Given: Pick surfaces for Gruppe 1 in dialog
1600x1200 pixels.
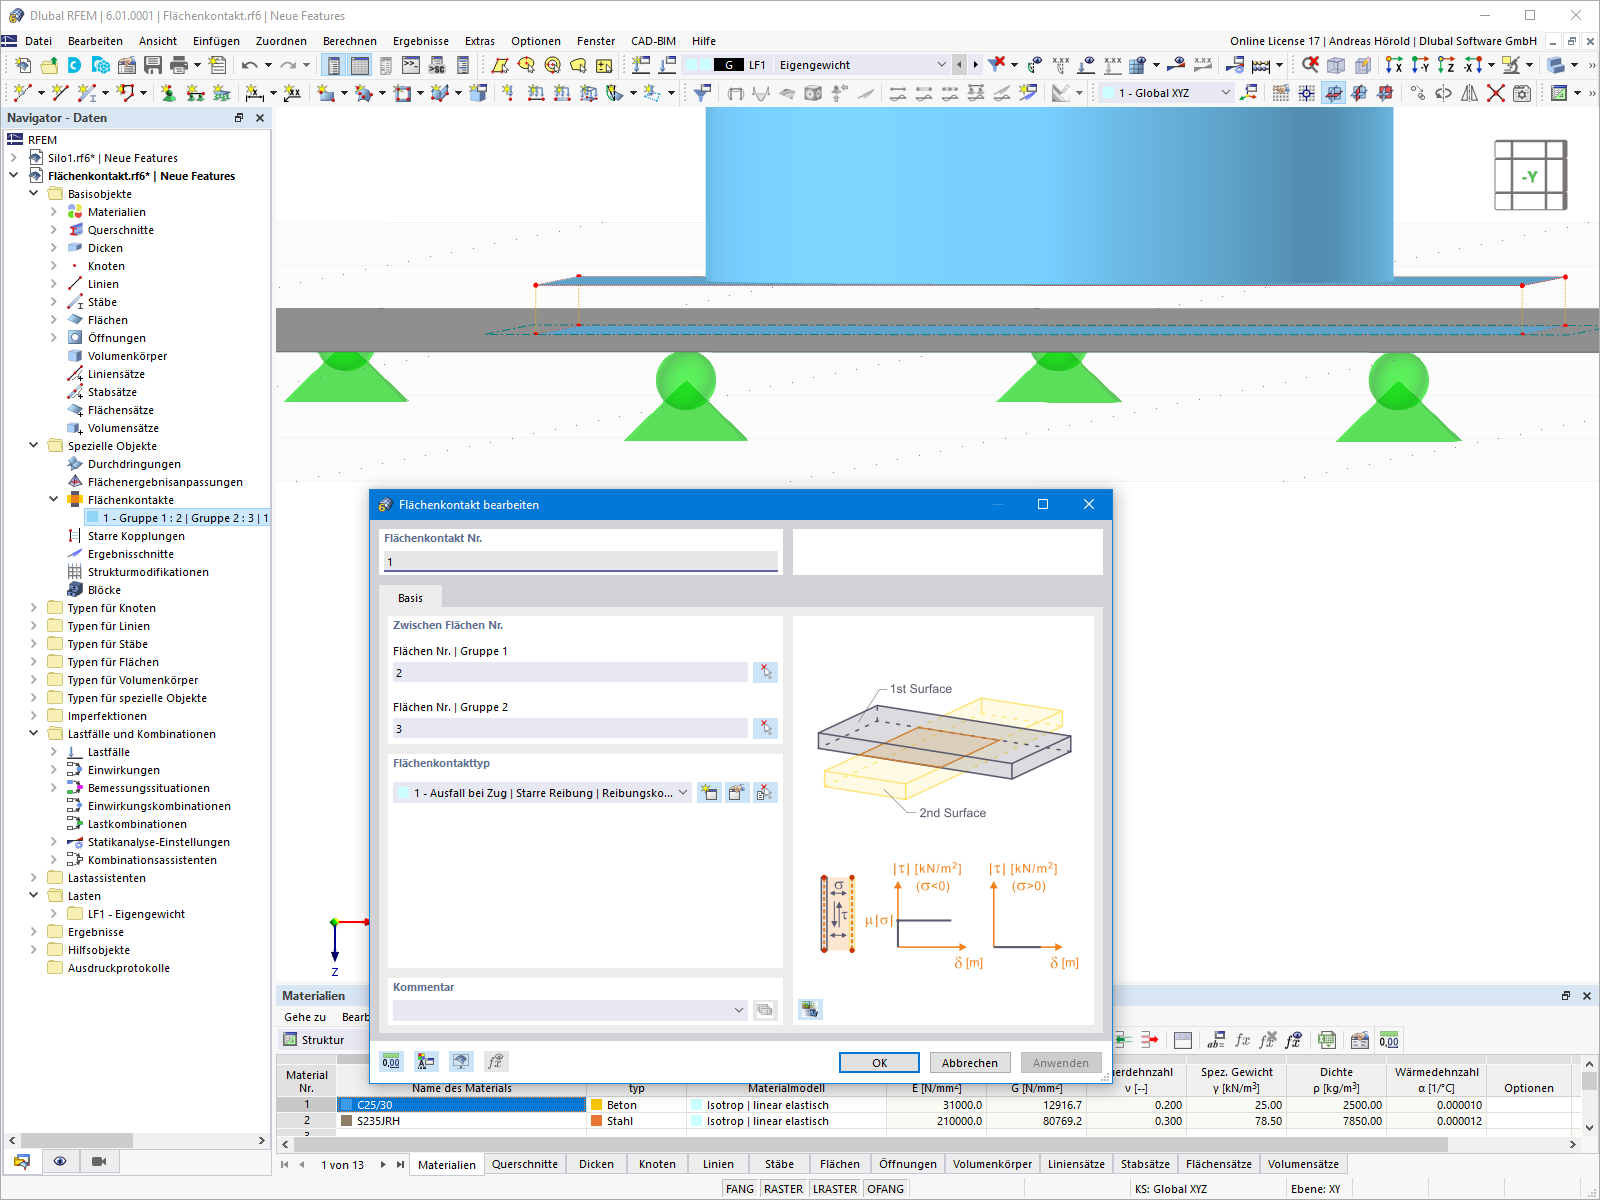Looking at the screenshot, I should pyautogui.click(x=766, y=672).
